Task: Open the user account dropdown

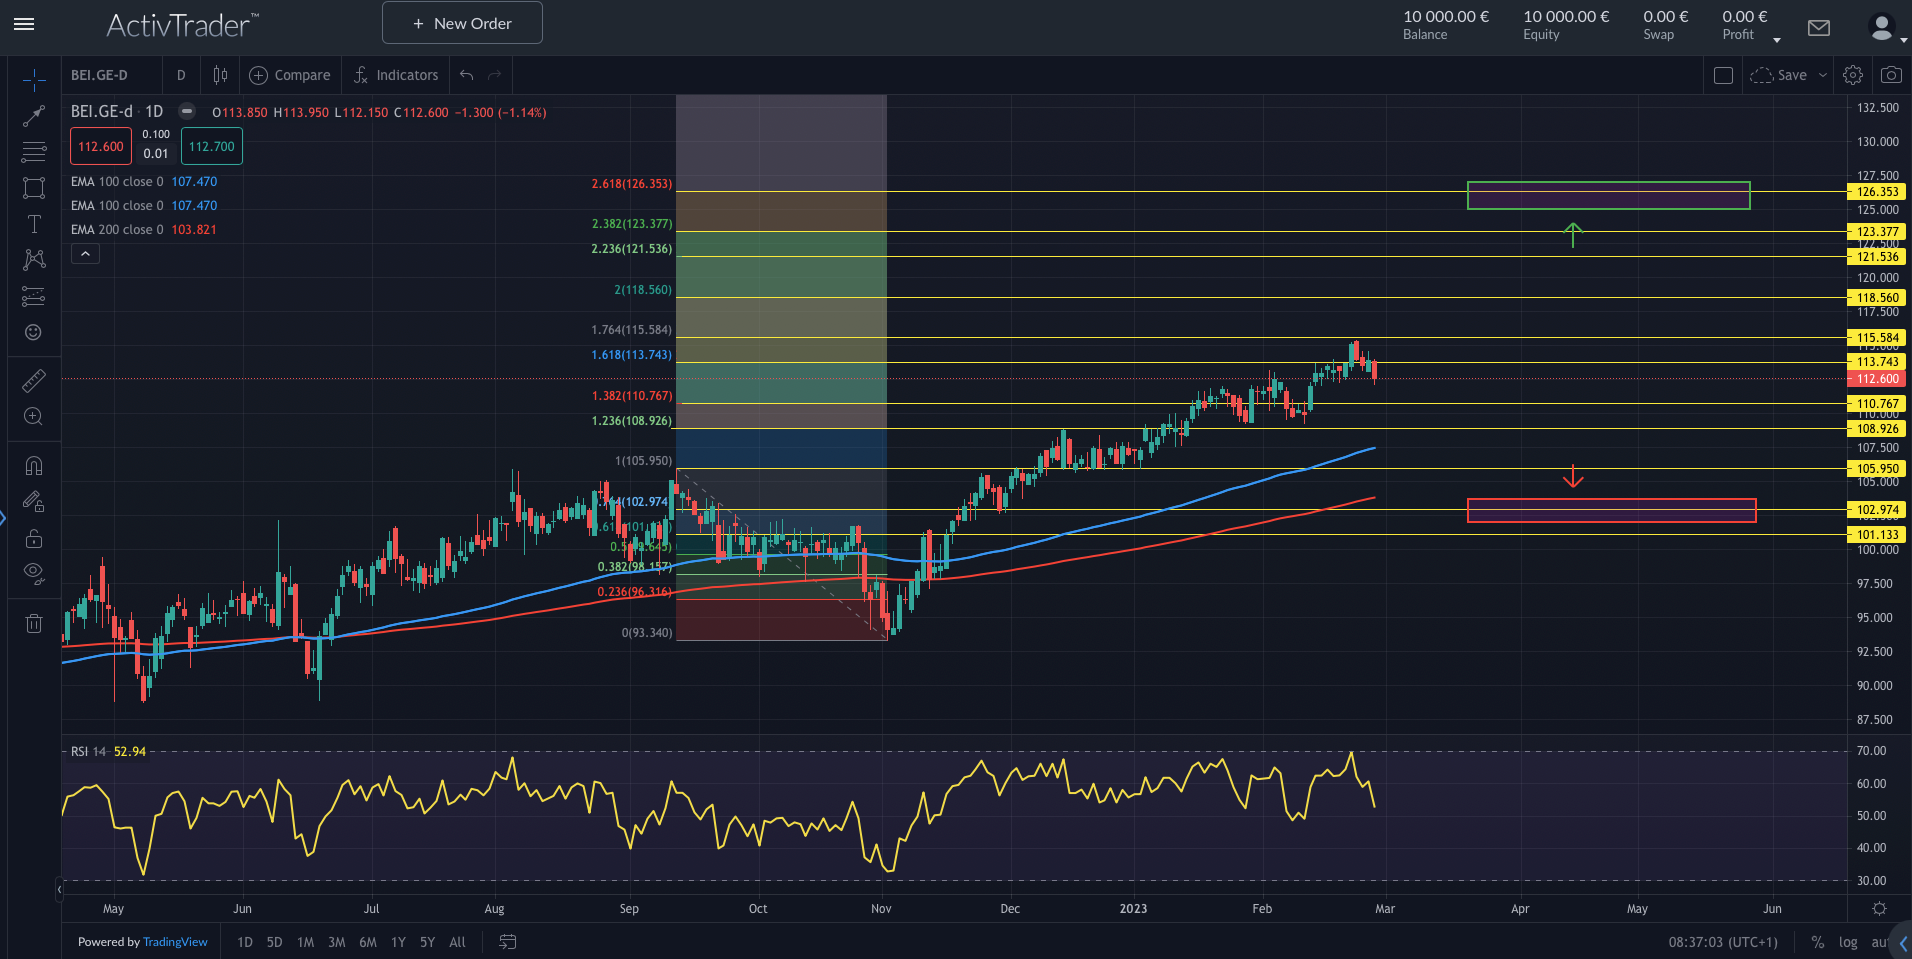Action: [x=1884, y=28]
